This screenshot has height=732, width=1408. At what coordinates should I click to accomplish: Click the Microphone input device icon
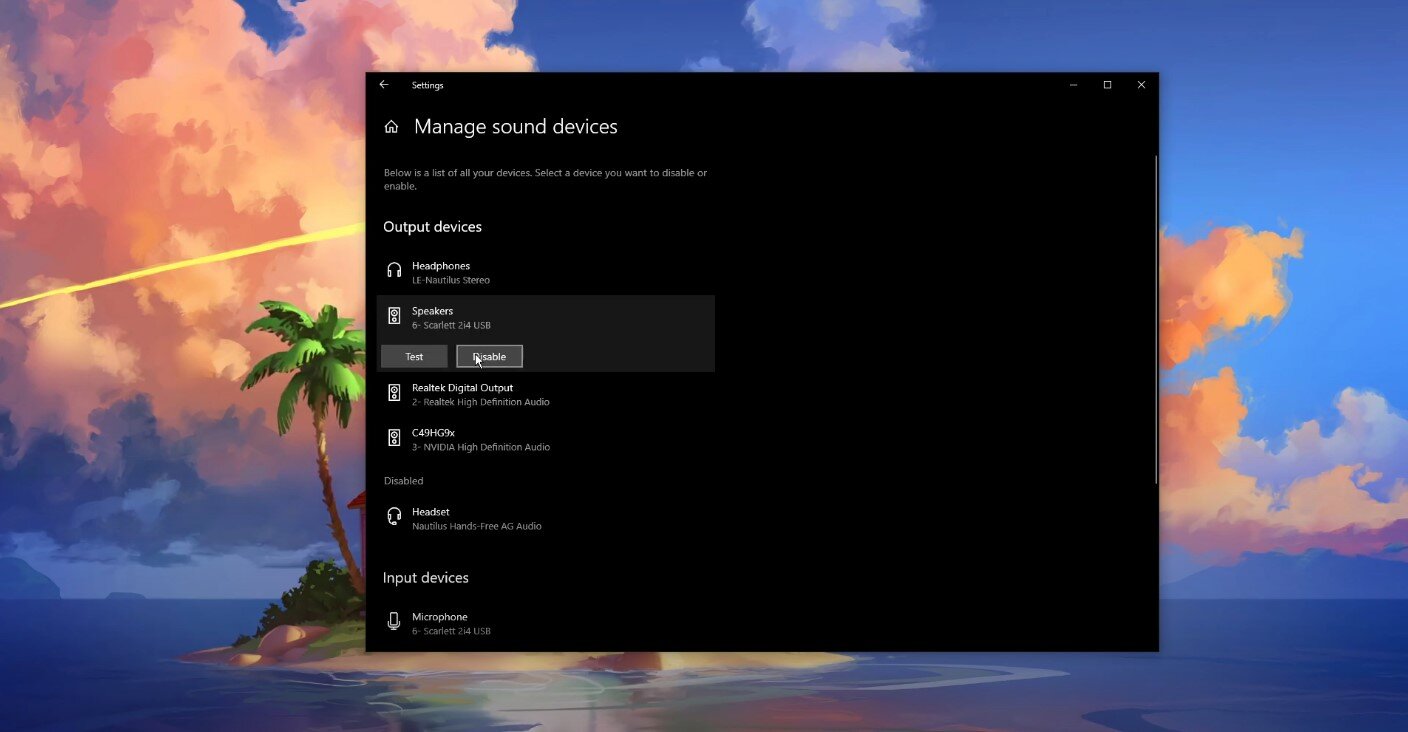(x=394, y=622)
